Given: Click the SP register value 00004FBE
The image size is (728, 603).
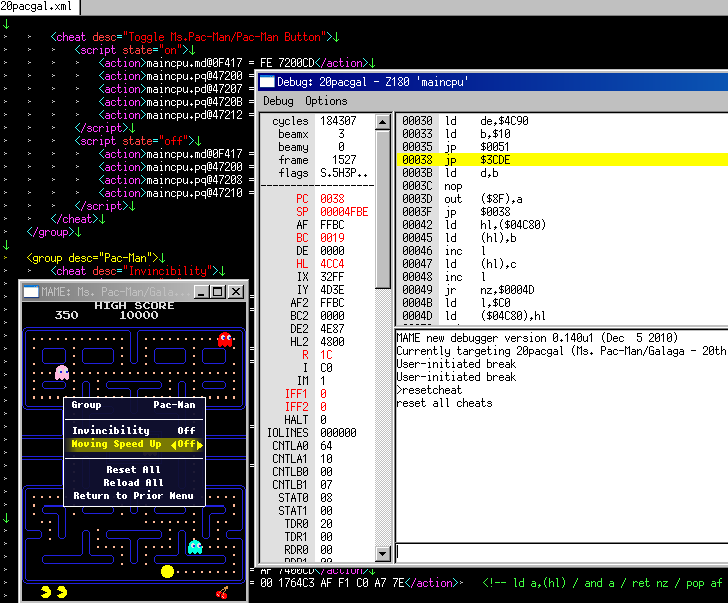Looking at the screenshot, I should click(344, 212).
